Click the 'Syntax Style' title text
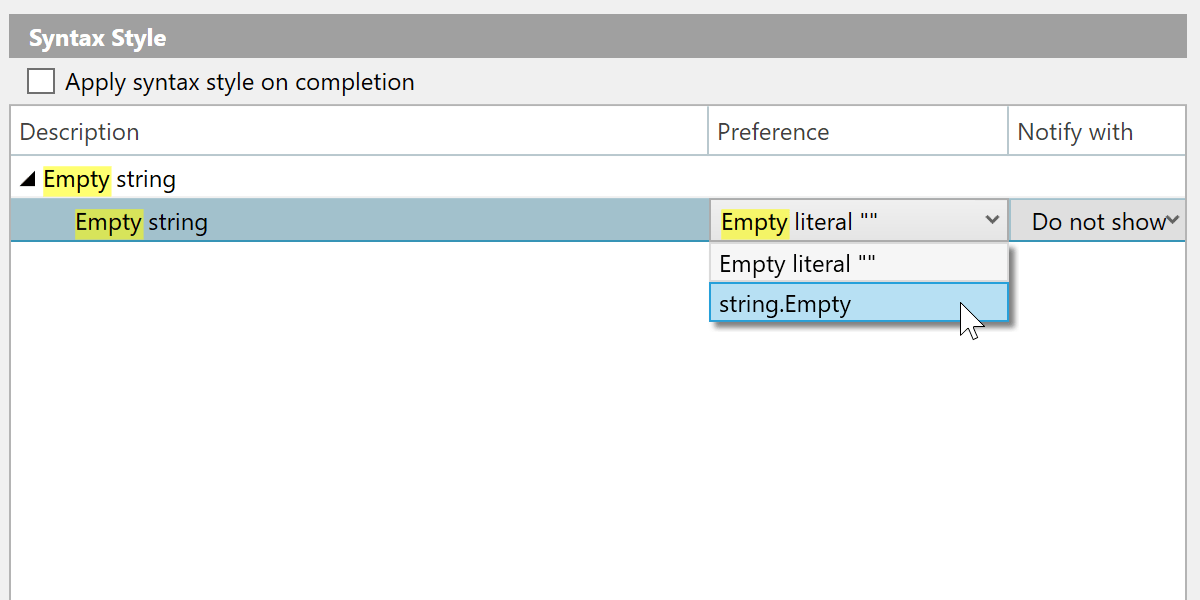1200x600 pixels. tap(97, 38)
